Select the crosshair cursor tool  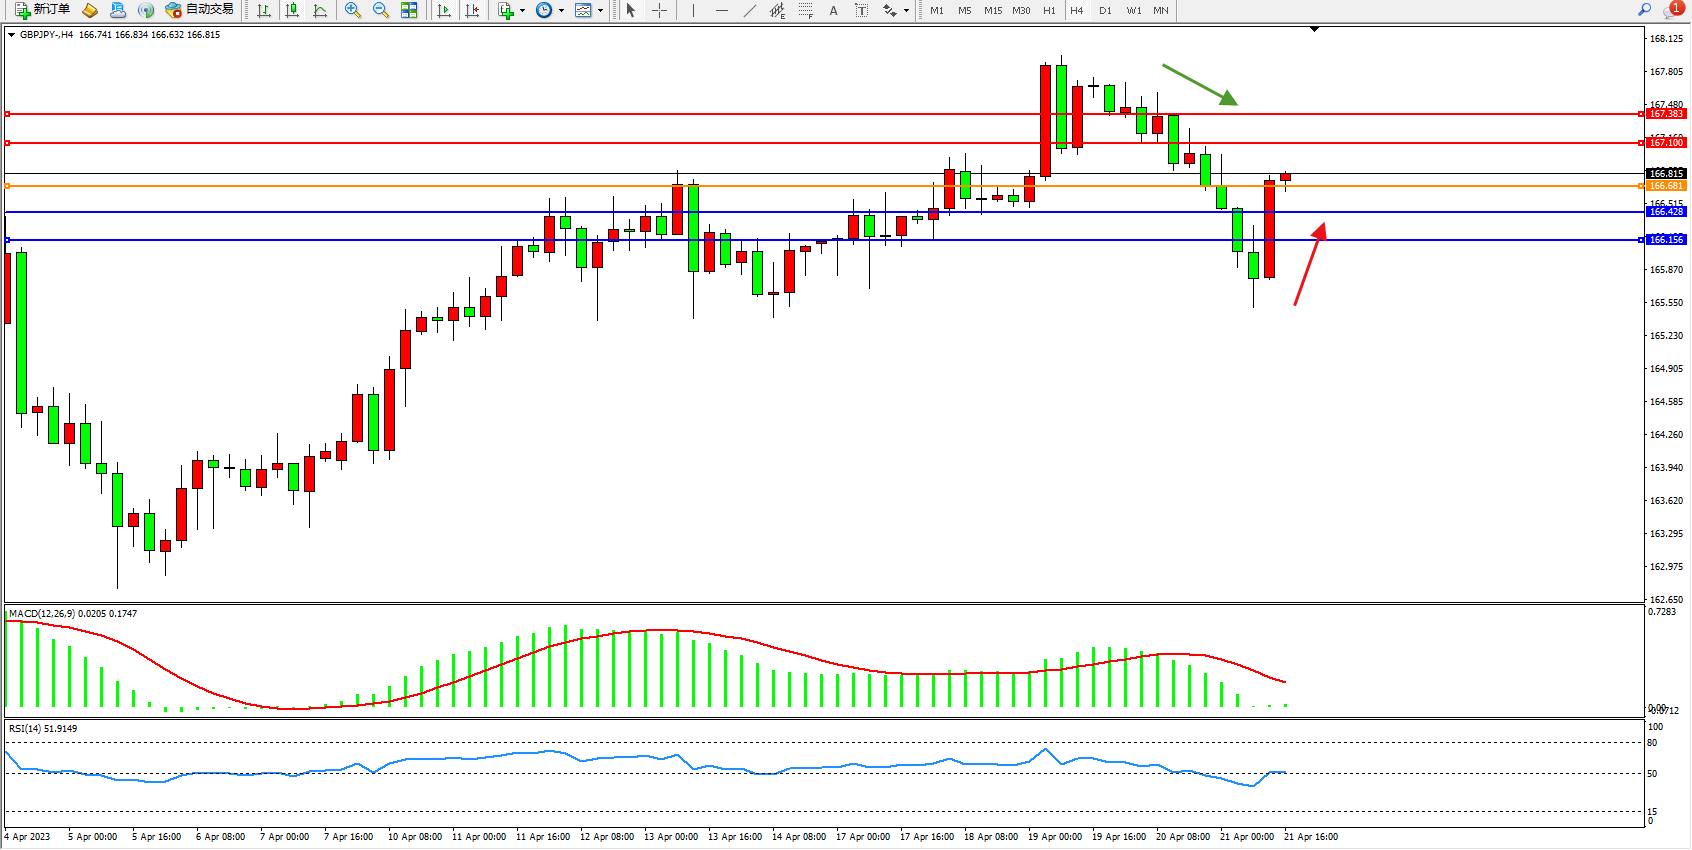(x=660, y=10)
